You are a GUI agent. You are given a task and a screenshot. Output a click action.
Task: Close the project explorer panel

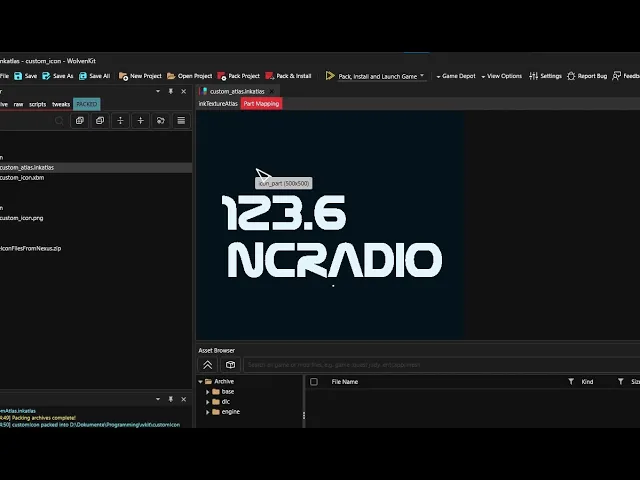(184, 91)
